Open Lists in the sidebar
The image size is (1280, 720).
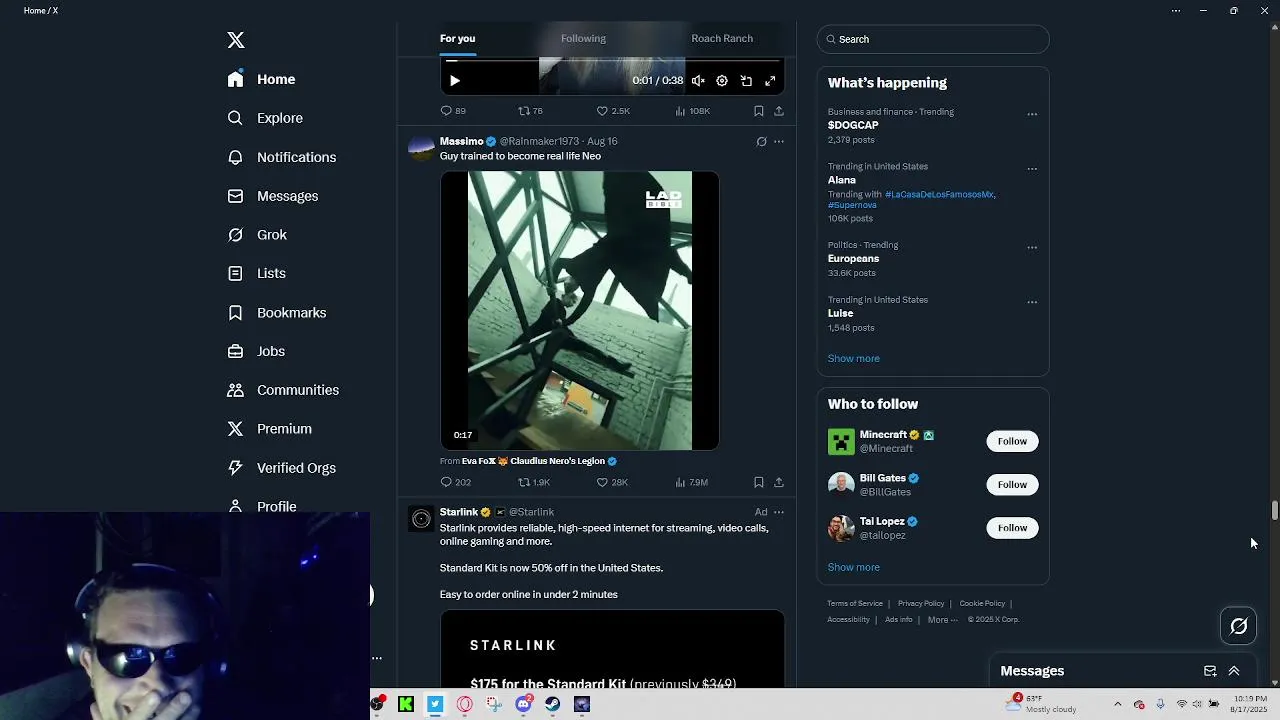coord(256,273)
